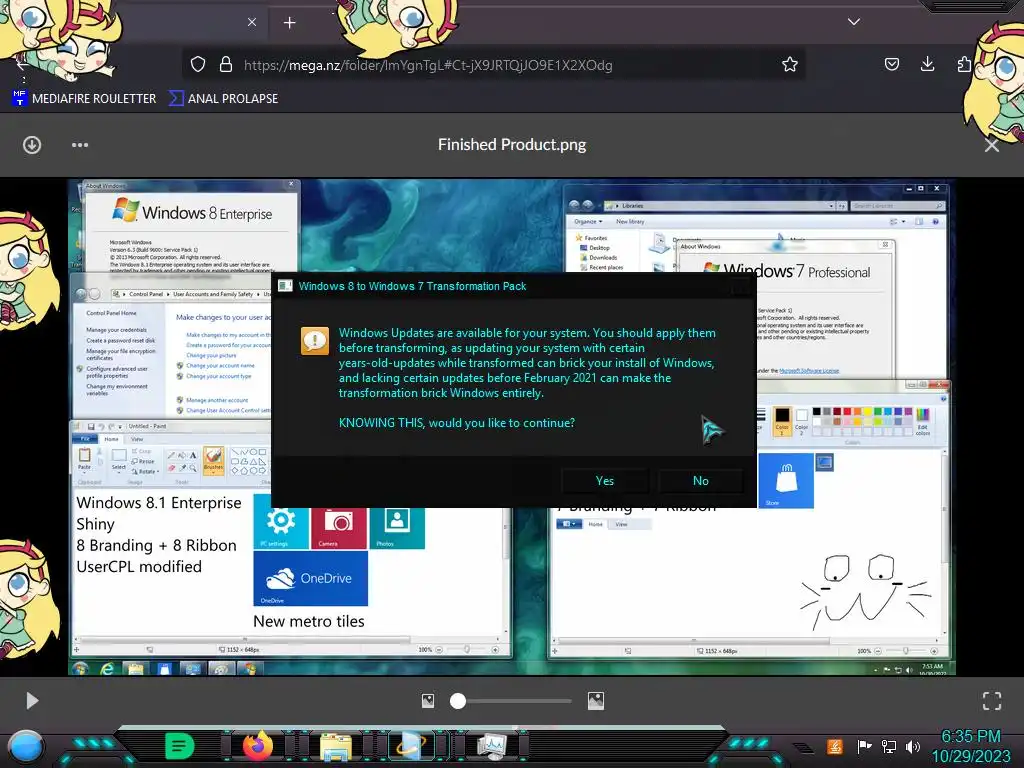
Task: Click the dialog title Windows 8 to Windows 7 Transformation Pack
Action: point(412,286)
